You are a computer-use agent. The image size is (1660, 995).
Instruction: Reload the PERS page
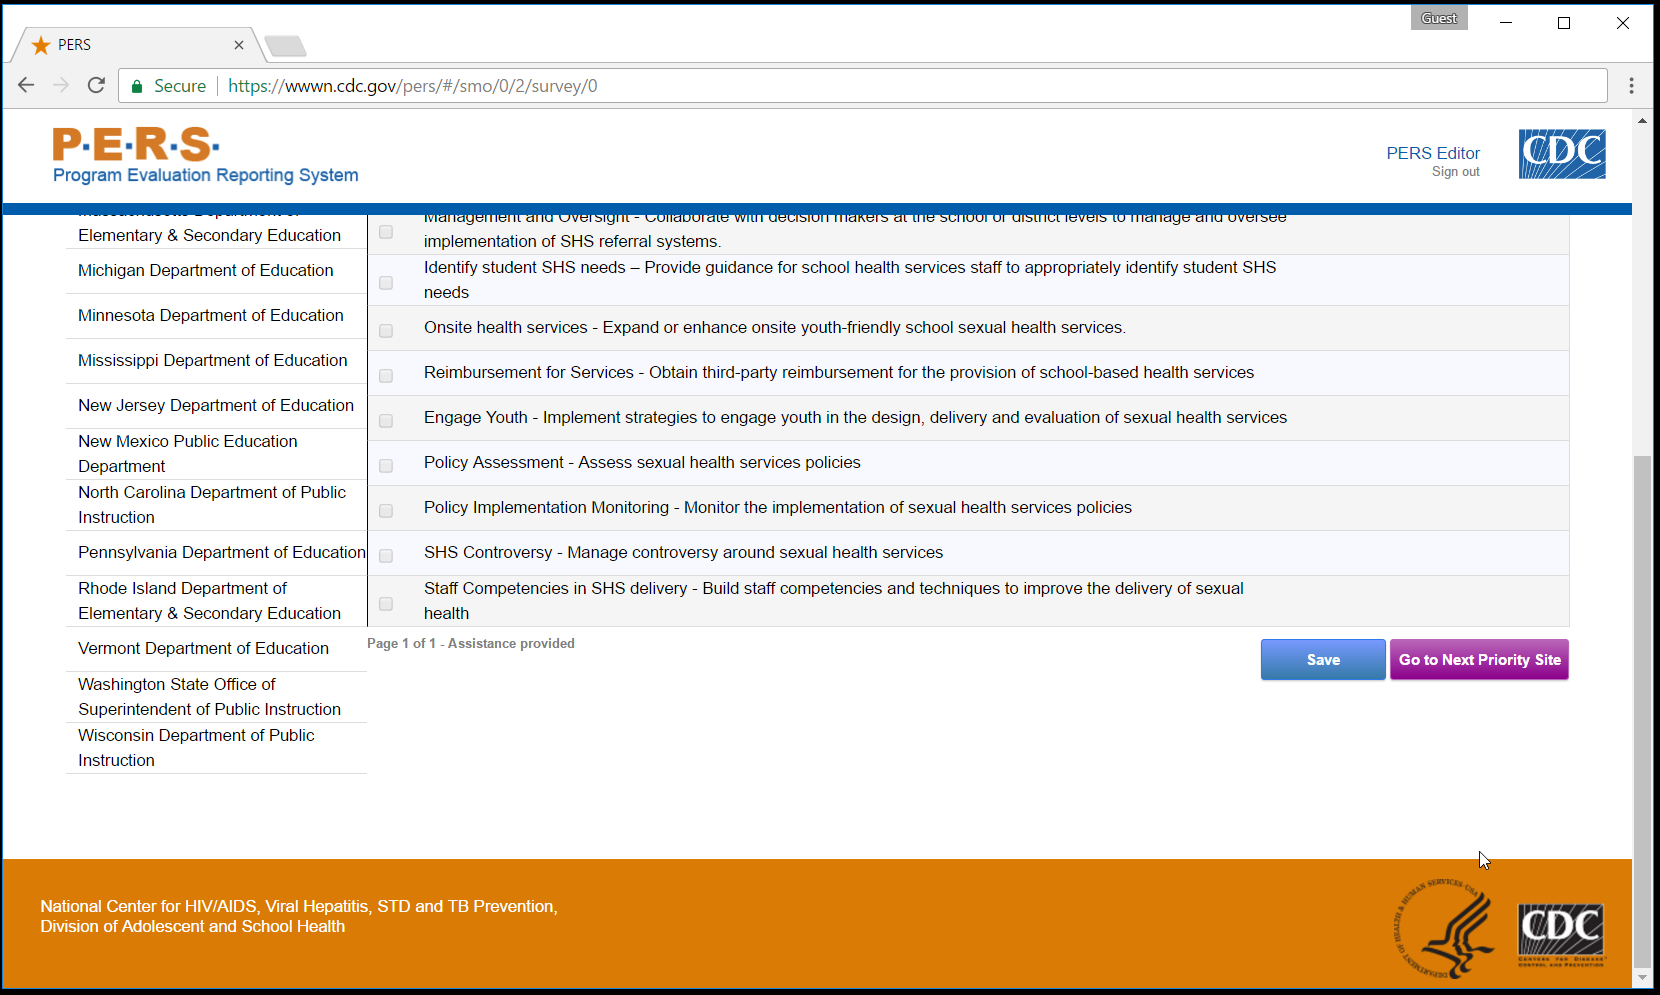96,86
